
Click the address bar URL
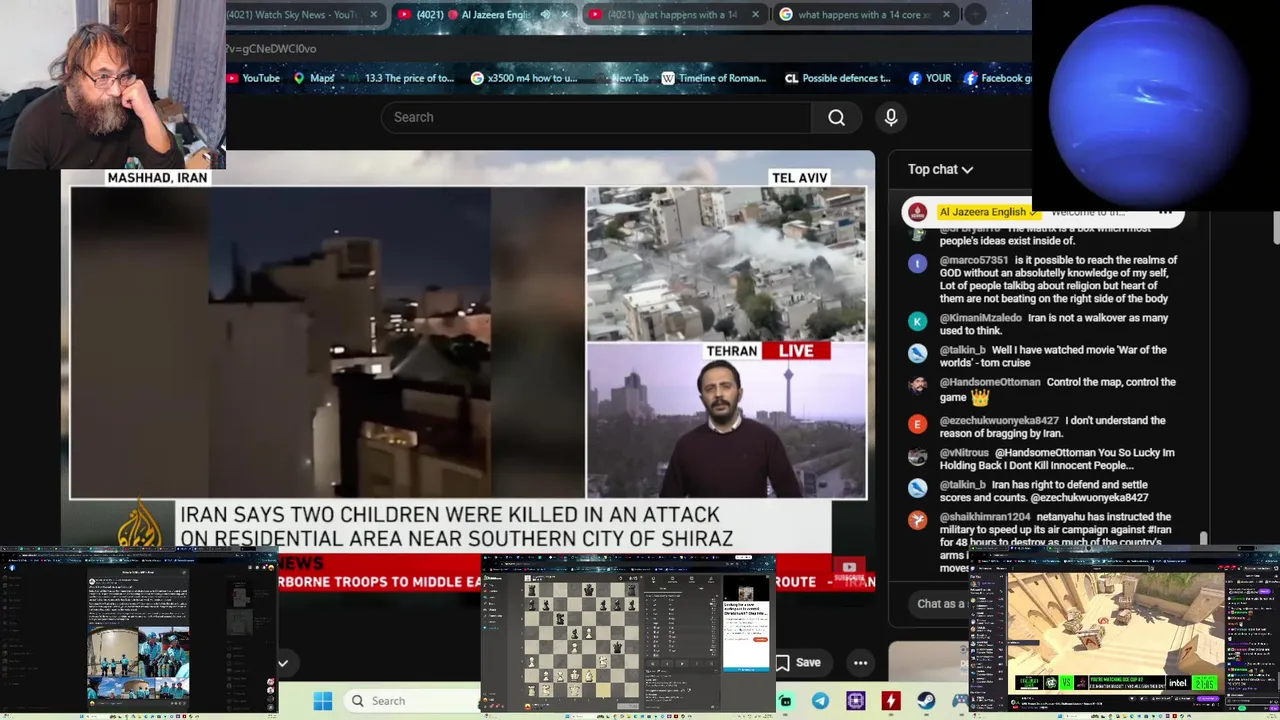click(271, 48)
